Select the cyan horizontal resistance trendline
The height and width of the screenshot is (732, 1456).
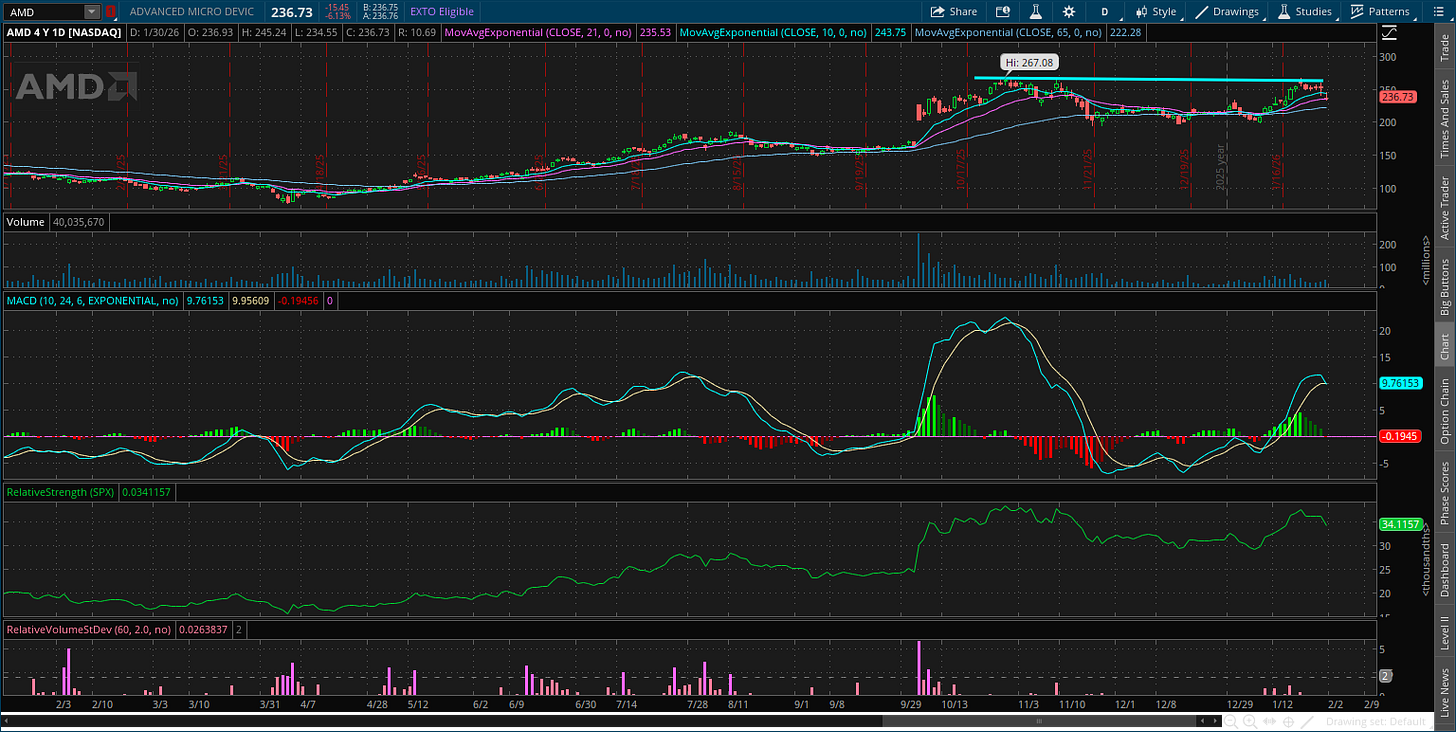pyautogui.click(x=1148, y=79)
